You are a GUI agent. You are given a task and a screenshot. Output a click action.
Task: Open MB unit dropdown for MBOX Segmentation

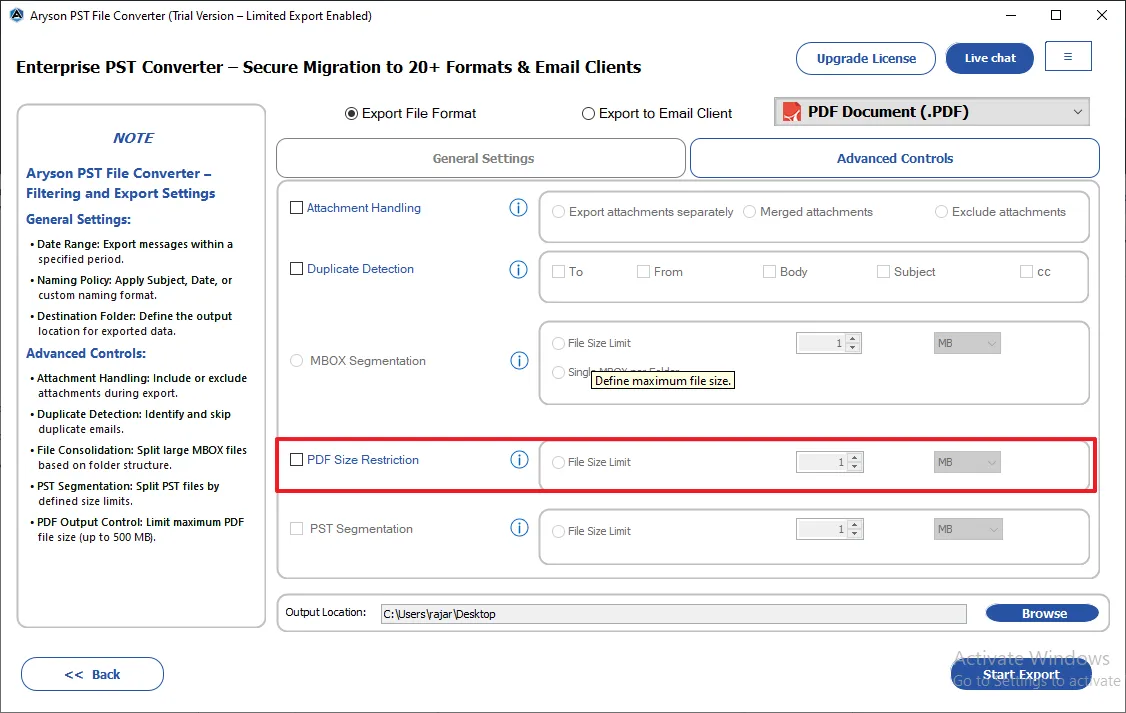click(967, 343)
